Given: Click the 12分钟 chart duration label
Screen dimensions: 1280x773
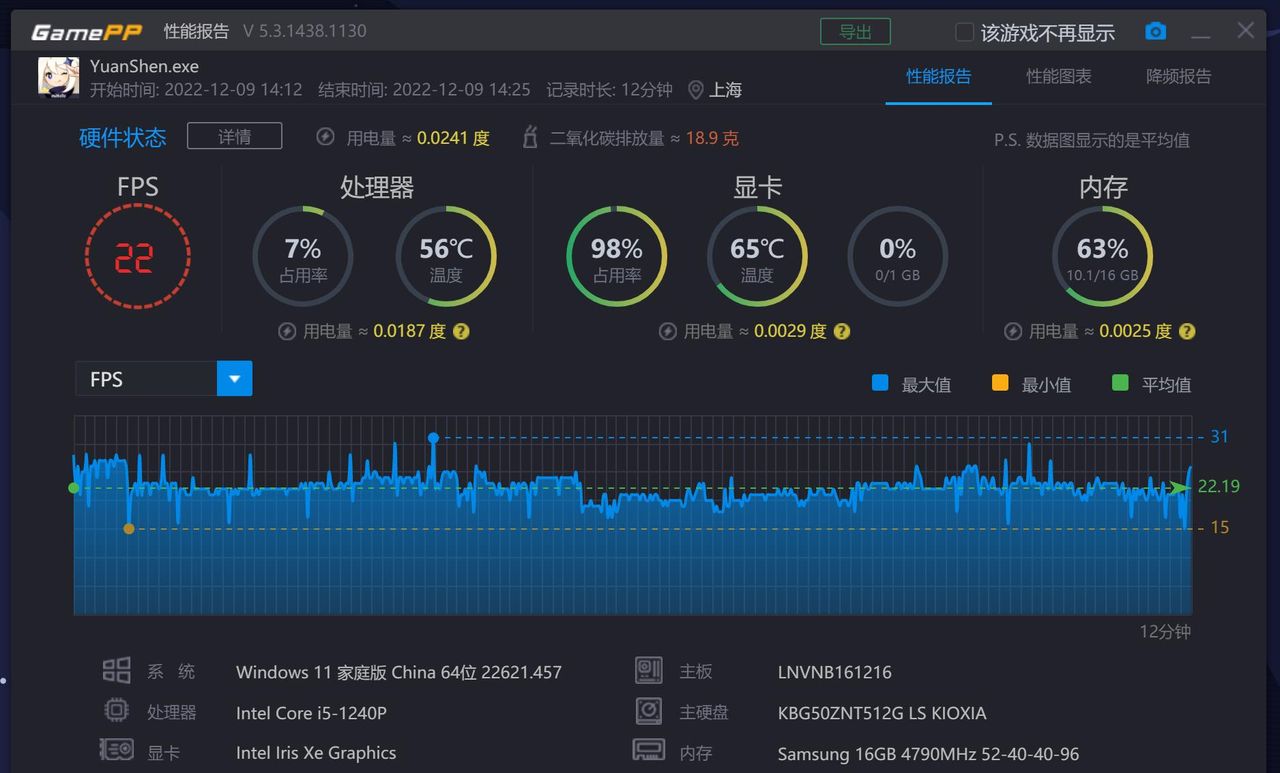Looking at the screenshot, I should coord(1166,631).
